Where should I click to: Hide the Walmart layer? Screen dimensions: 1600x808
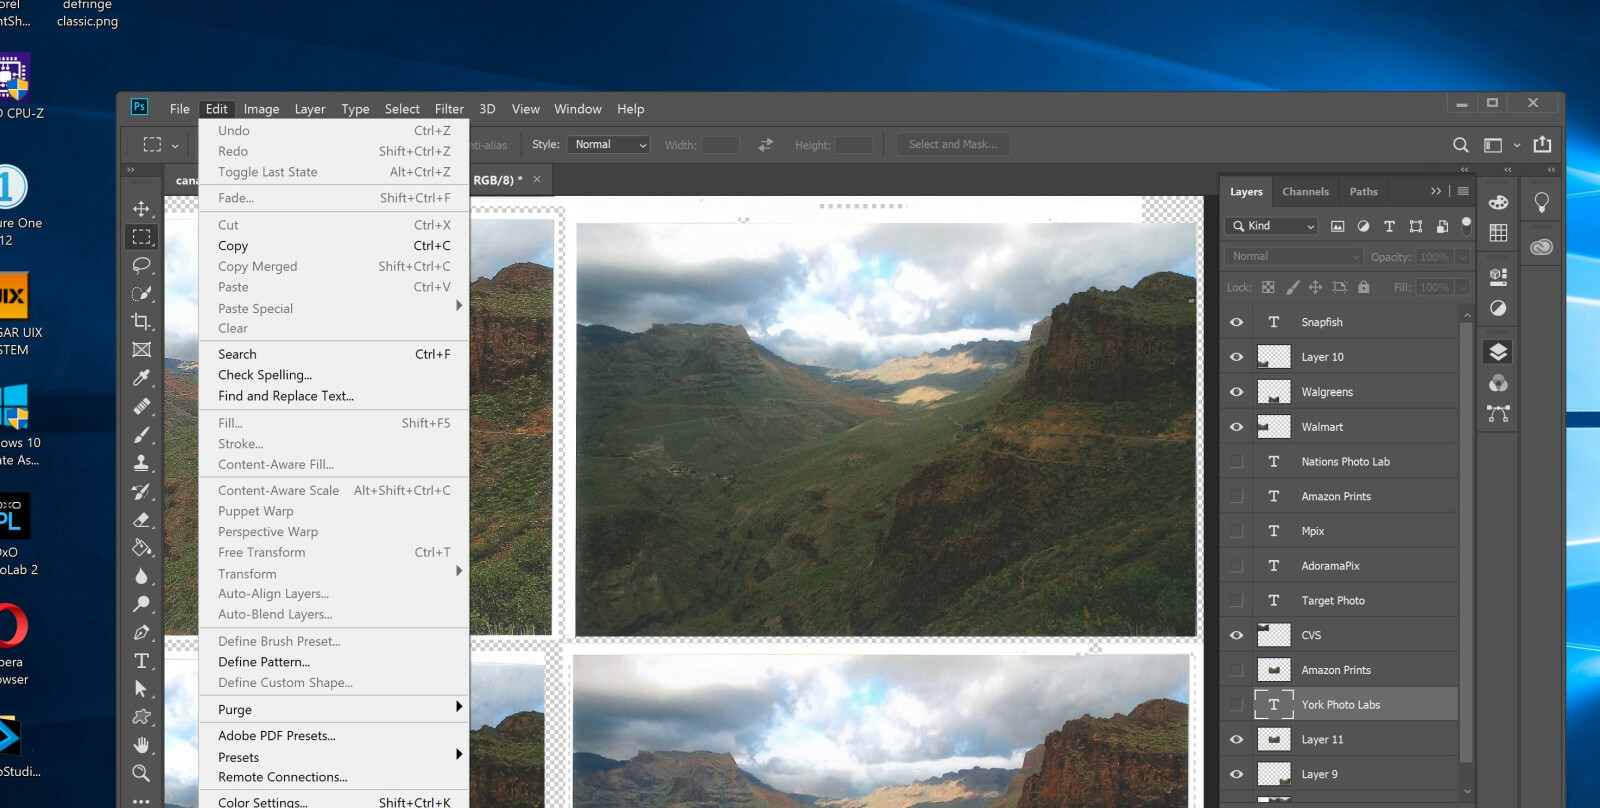1236,427
